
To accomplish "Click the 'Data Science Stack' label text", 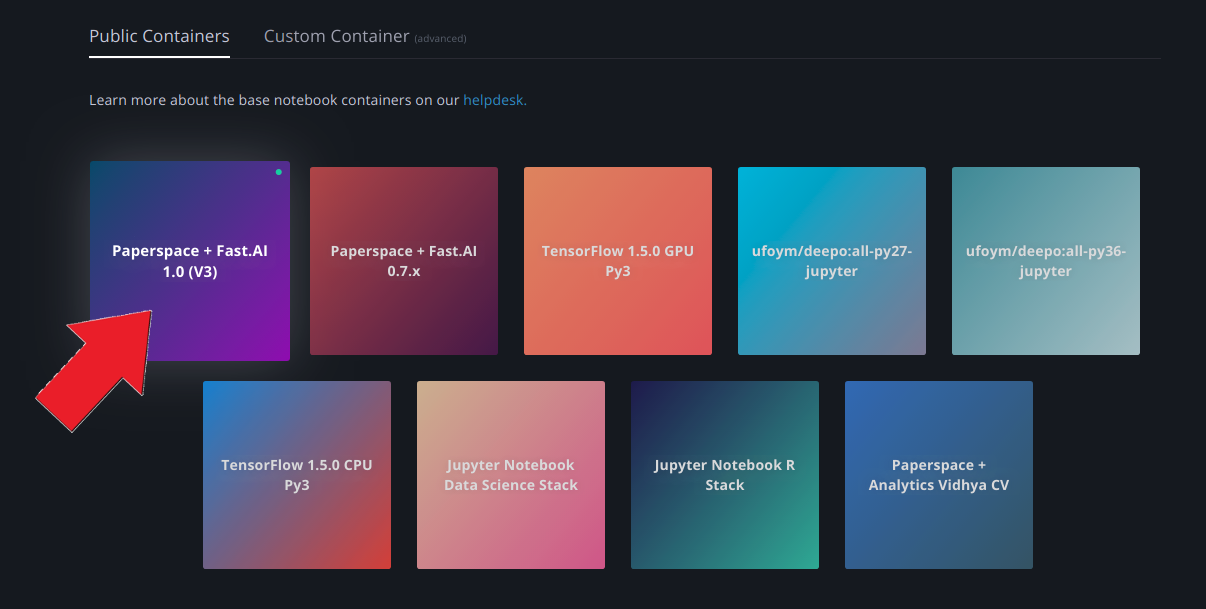I will (511, 485).
